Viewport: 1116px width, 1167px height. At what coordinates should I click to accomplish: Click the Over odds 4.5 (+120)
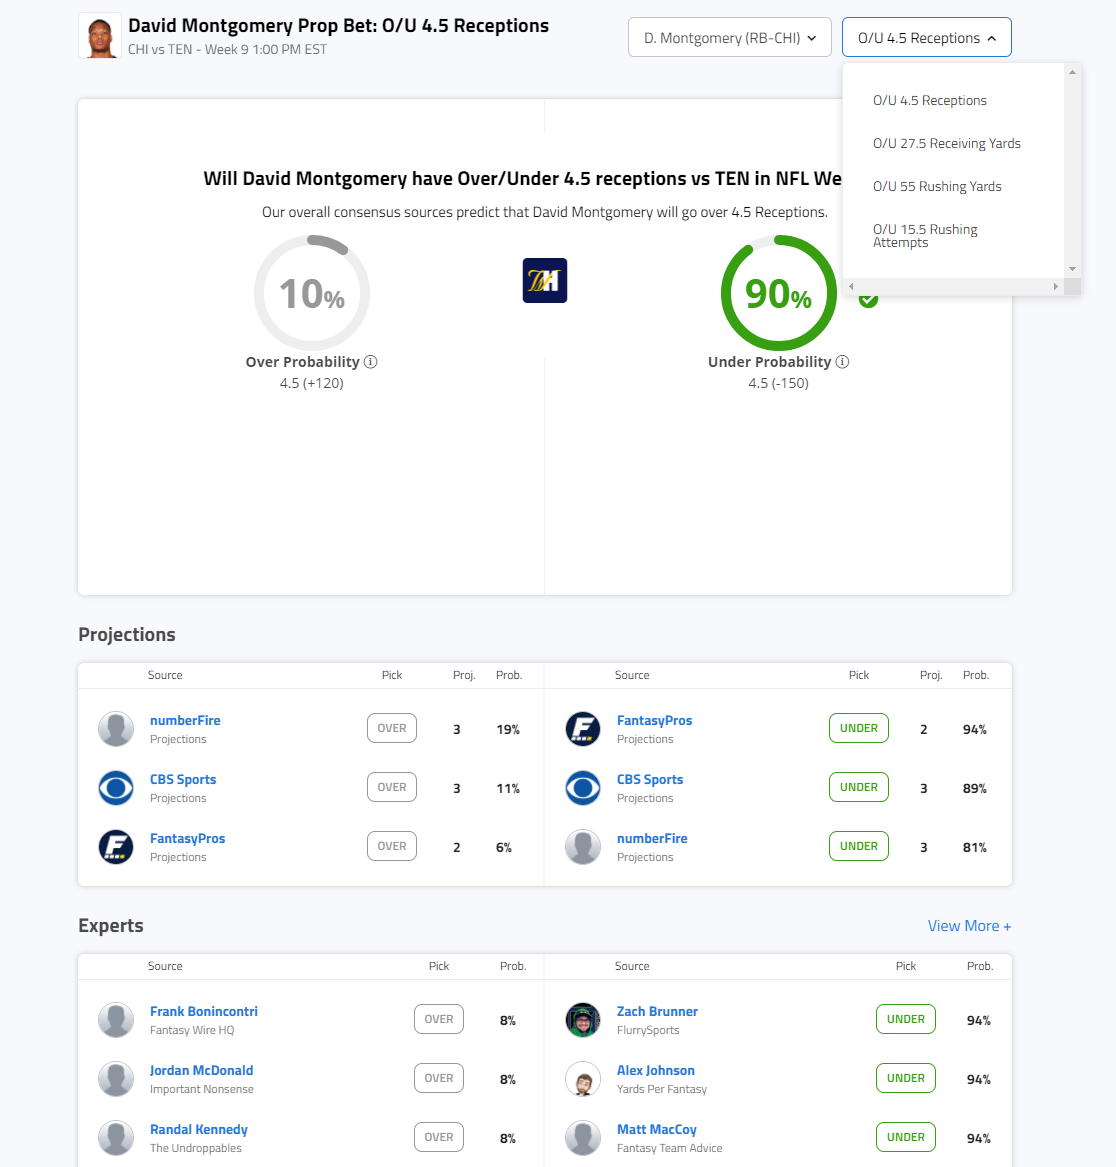[x=312, y=383]
